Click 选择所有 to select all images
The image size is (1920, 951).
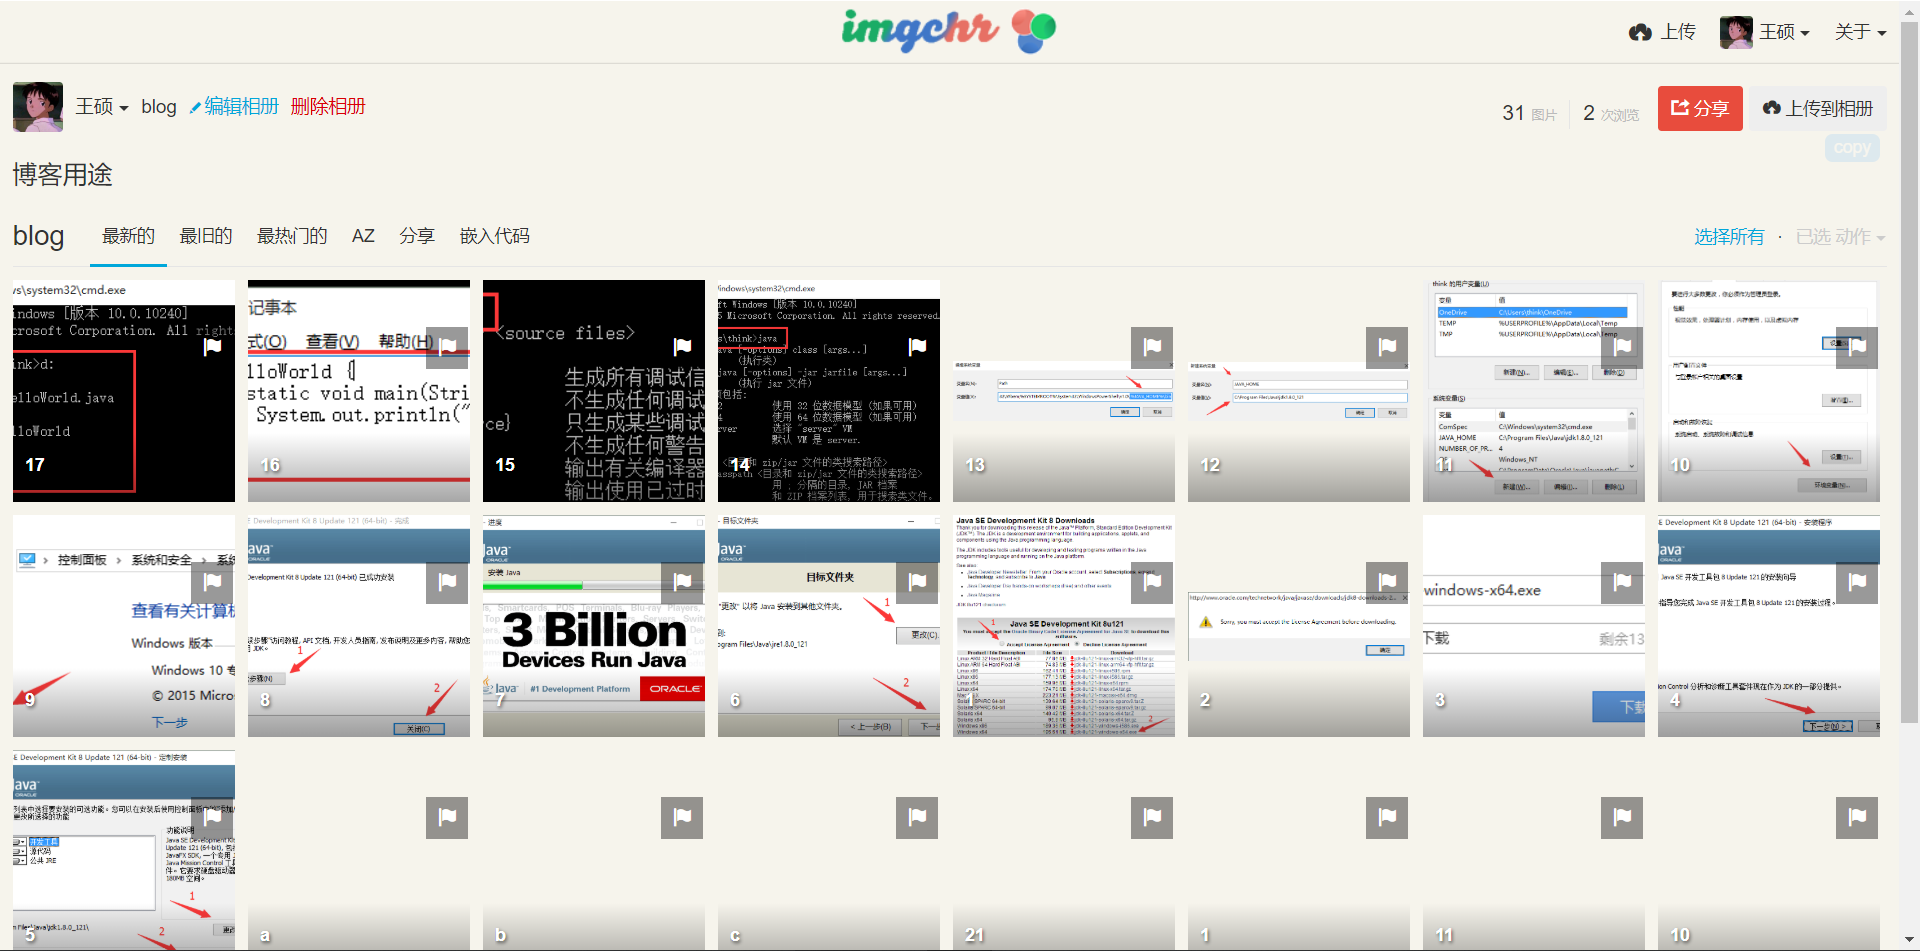[x=1729, y=237]
